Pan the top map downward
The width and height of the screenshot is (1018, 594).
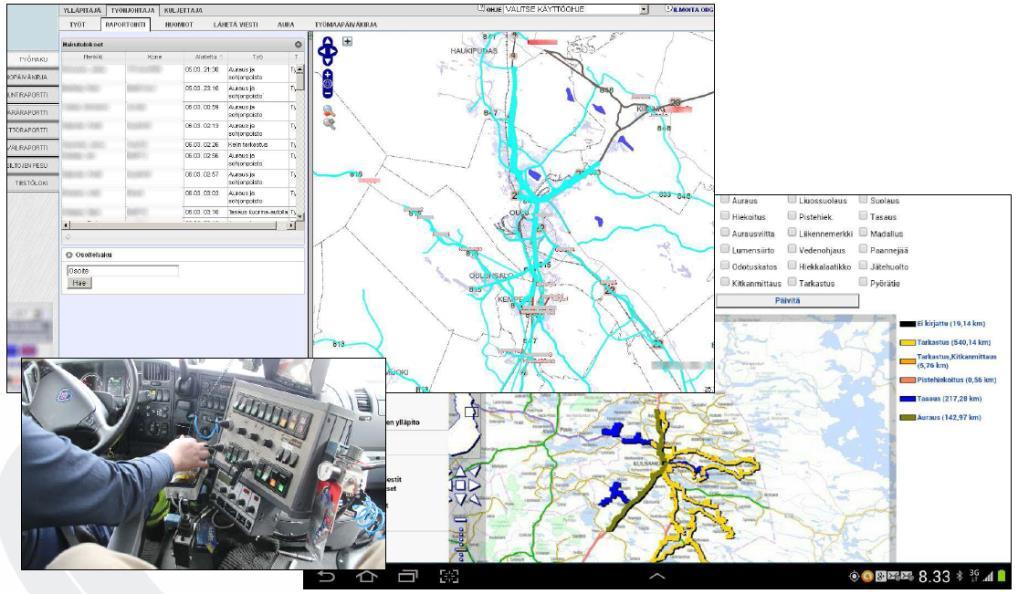328,61
